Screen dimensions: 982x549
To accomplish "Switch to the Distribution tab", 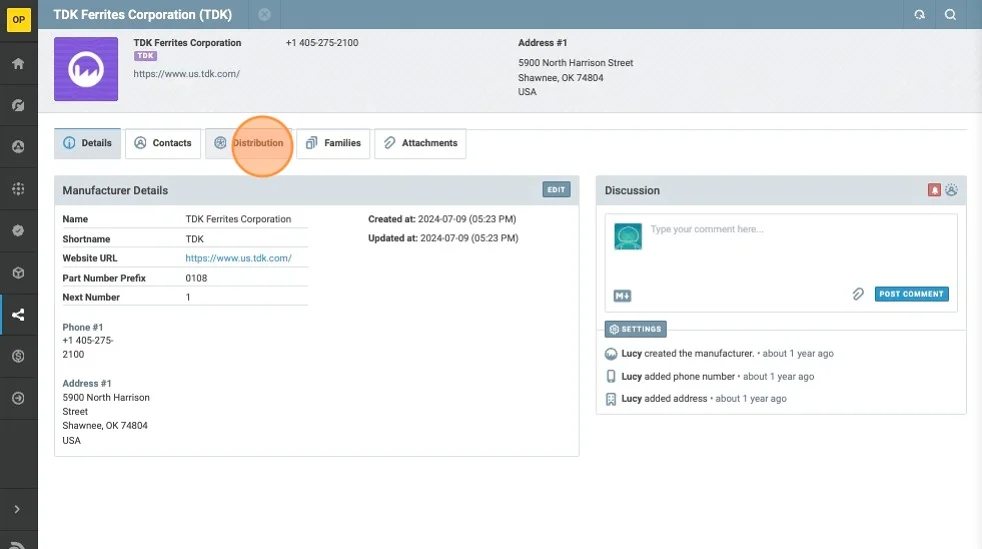I will point(249,143).
